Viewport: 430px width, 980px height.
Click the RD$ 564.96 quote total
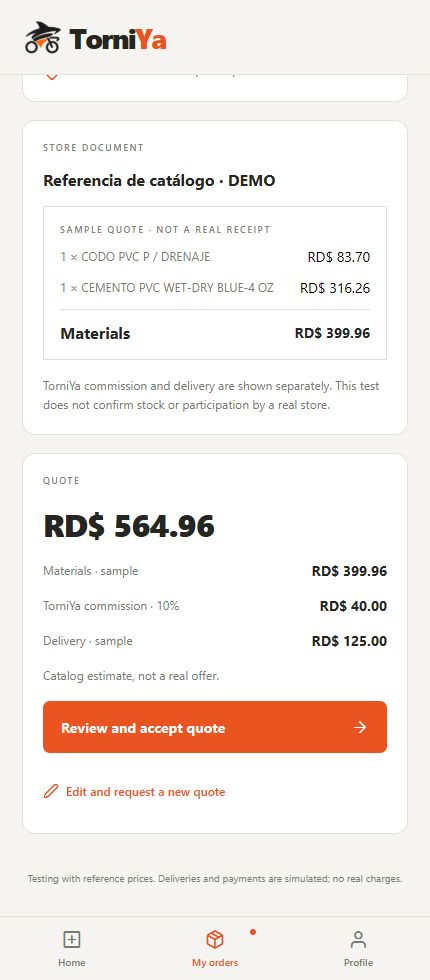129,526
